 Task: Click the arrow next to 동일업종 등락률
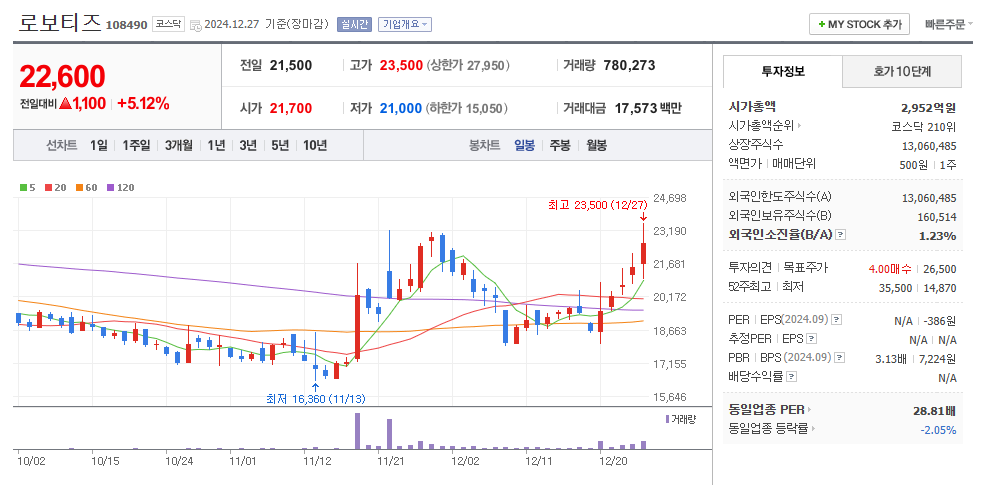coord(814,429)
